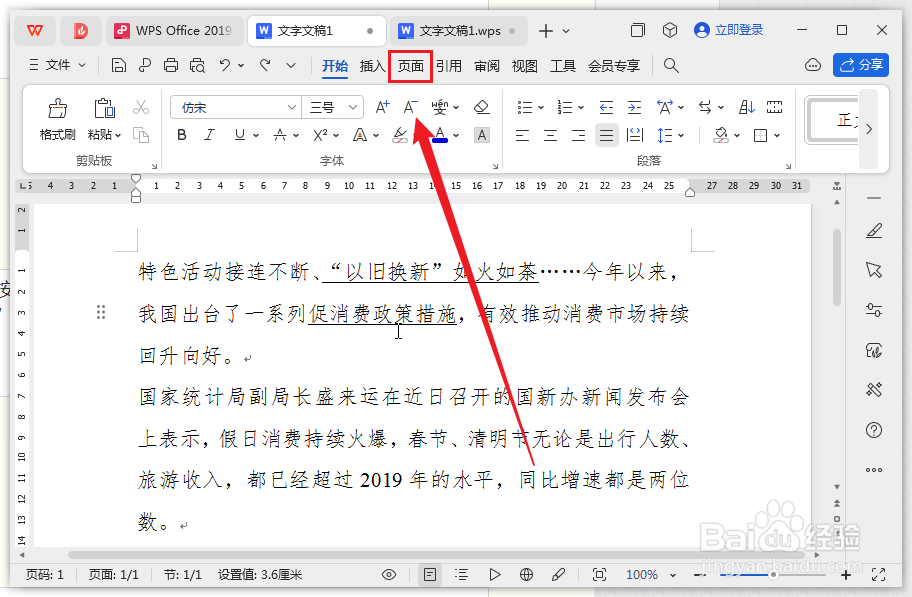Viewport: 912px width, 597px height.
Task: Click the Cut scissors icon in clipboard group
Action: coord(143,105)
